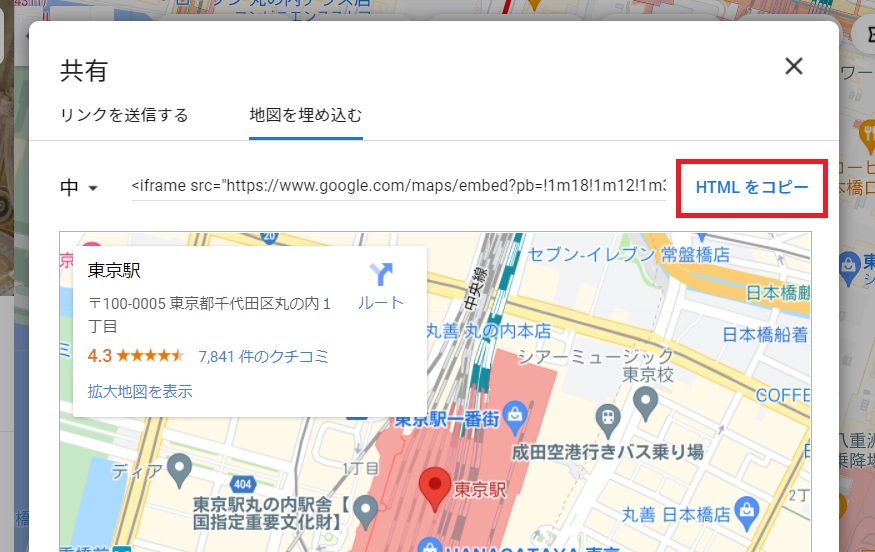Click the 成田空港行きバス乗り場 bus marker
The image size is (875, 552).
[x=608, y=420]
